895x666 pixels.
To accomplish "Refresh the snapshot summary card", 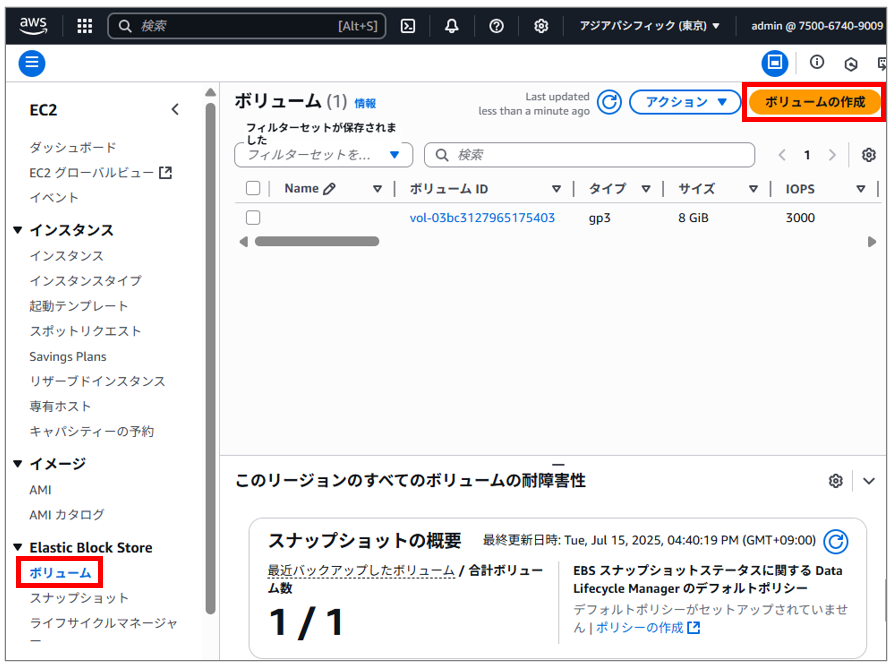I will tap(836, 541).
